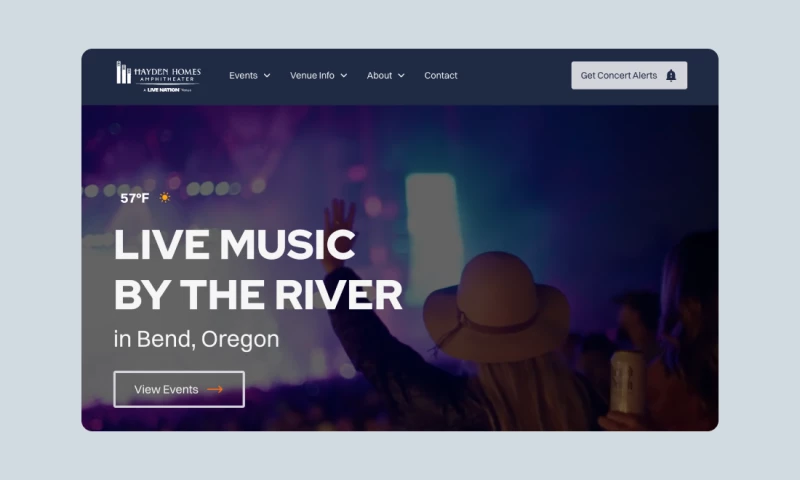Click the 57°F temperature reading
Viewport: 800px width, 480px height.
click(135, 198)
